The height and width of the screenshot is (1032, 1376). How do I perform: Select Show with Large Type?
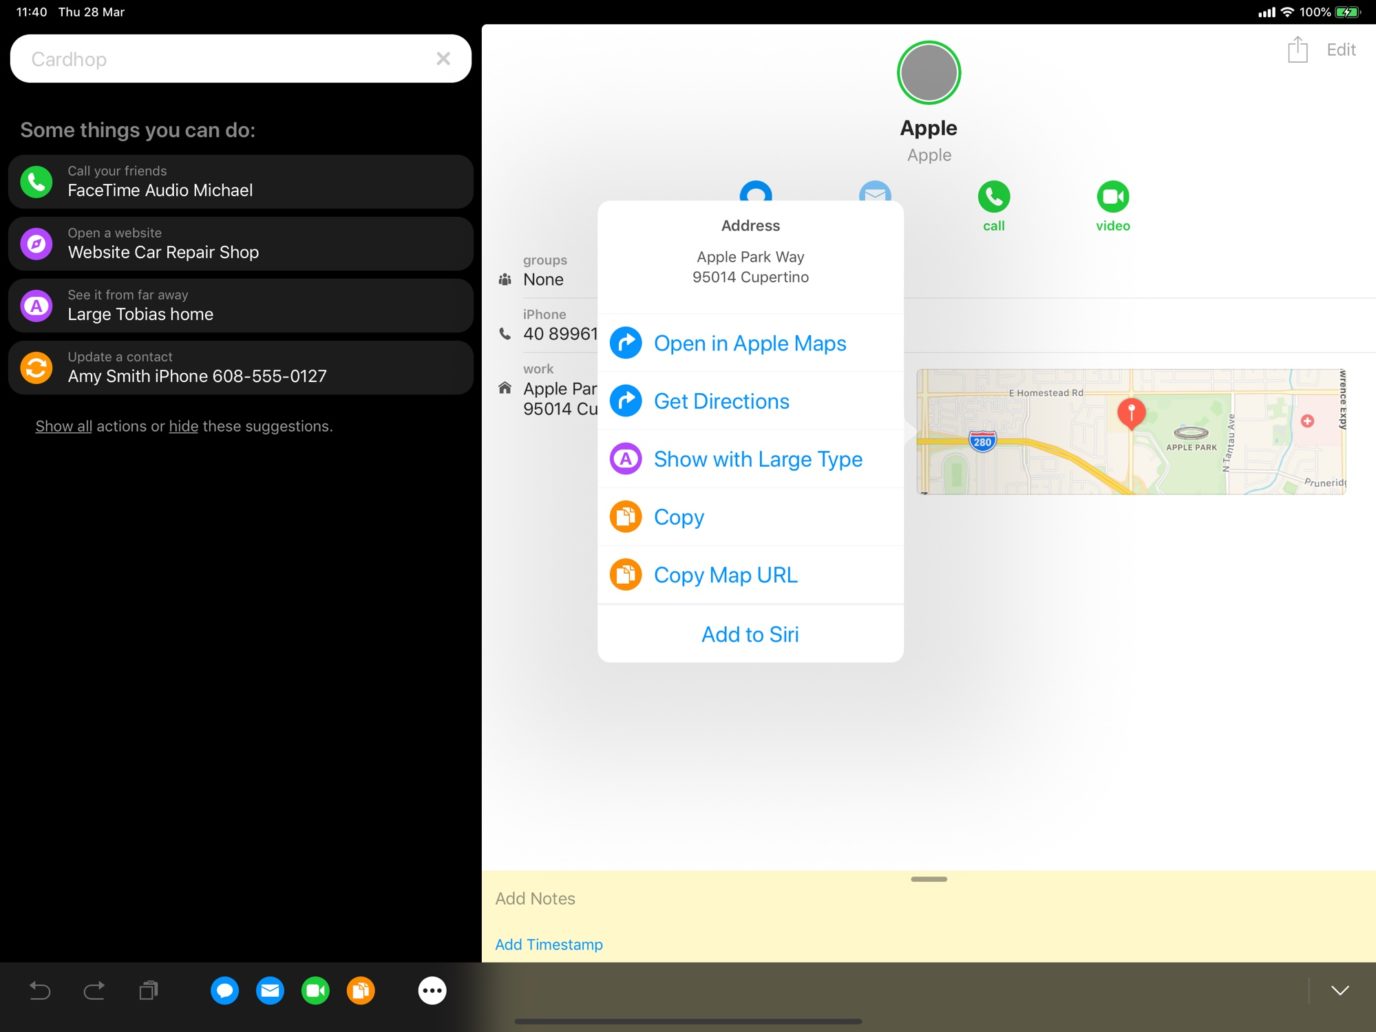[757, 459]
